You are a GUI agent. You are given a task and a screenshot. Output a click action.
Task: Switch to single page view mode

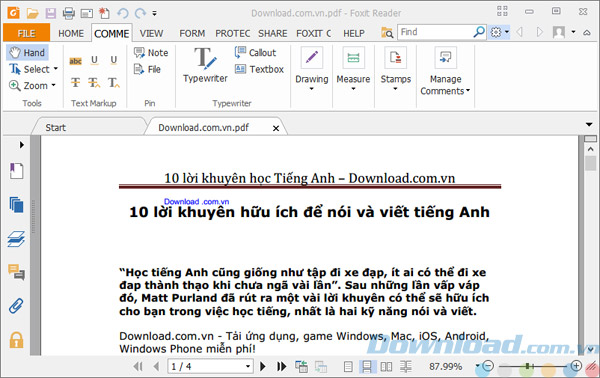click(348, 367)
